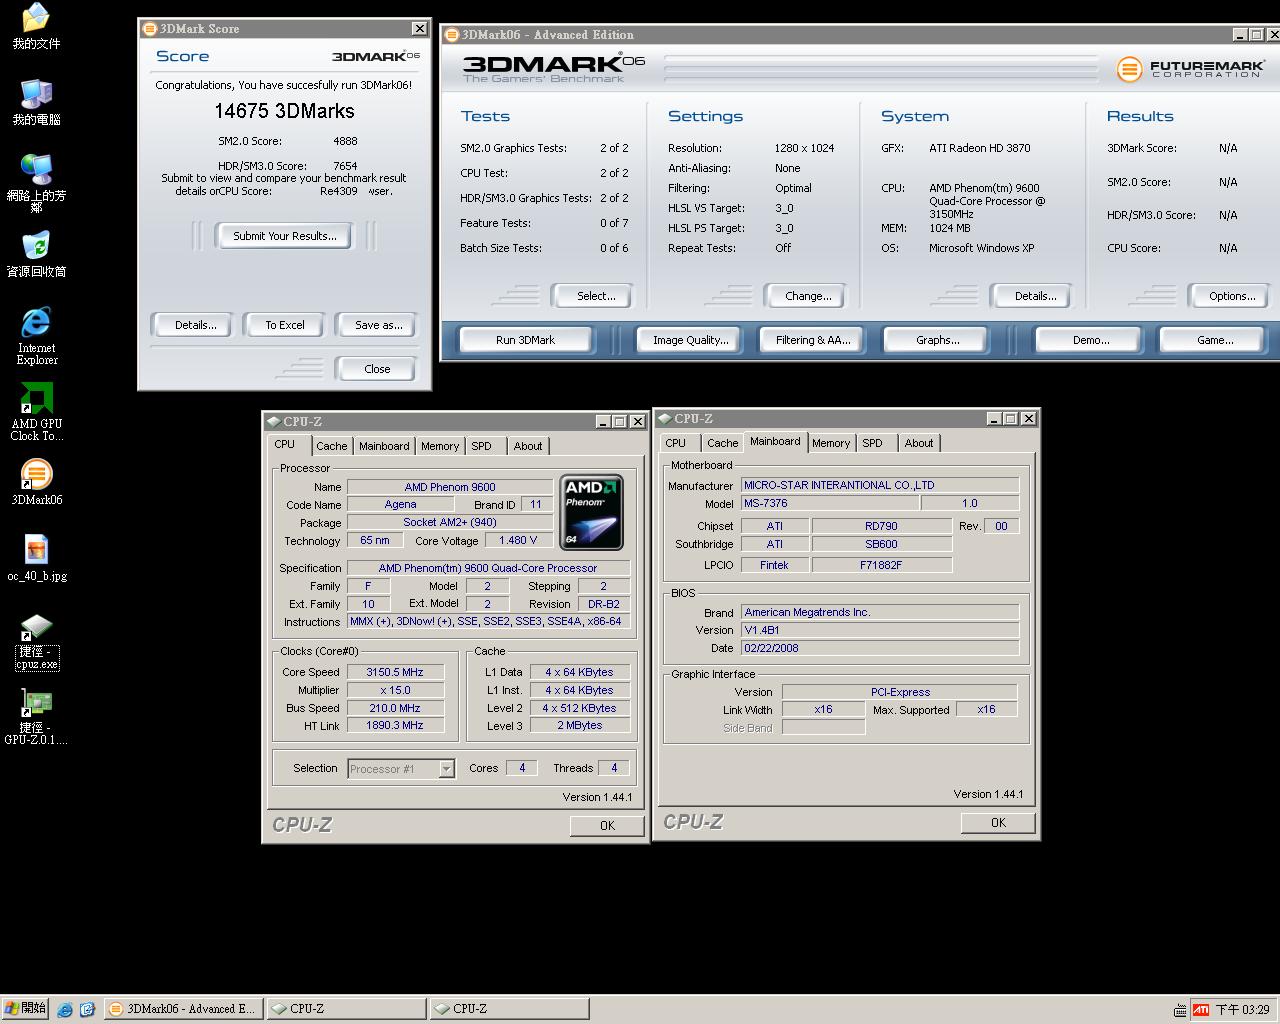Screen dimensions: 1280x1024
Task: Launch 3DMark06 desktop shortcut
Action: tap(36, 483)
